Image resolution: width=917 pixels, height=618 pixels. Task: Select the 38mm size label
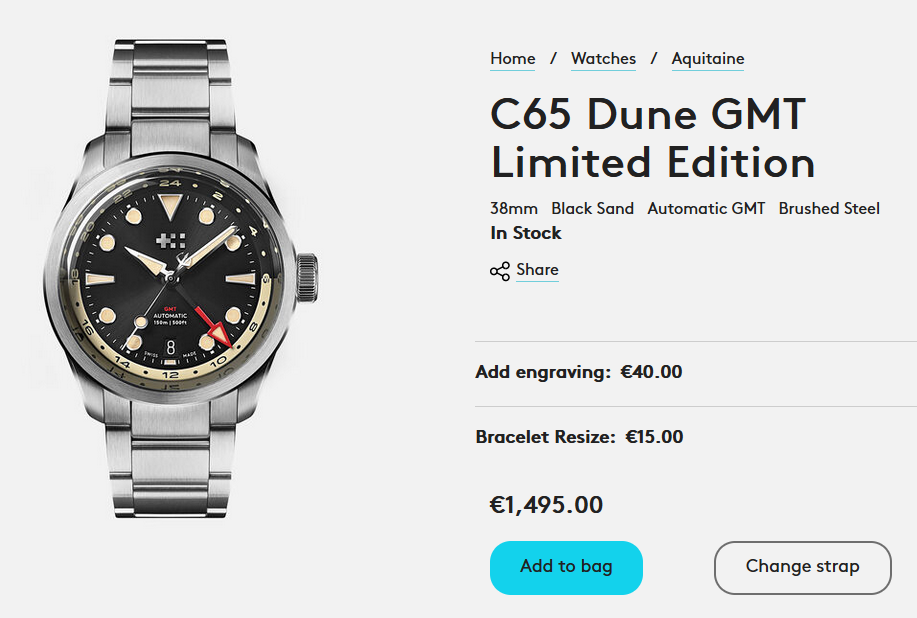tap(514, 208)
